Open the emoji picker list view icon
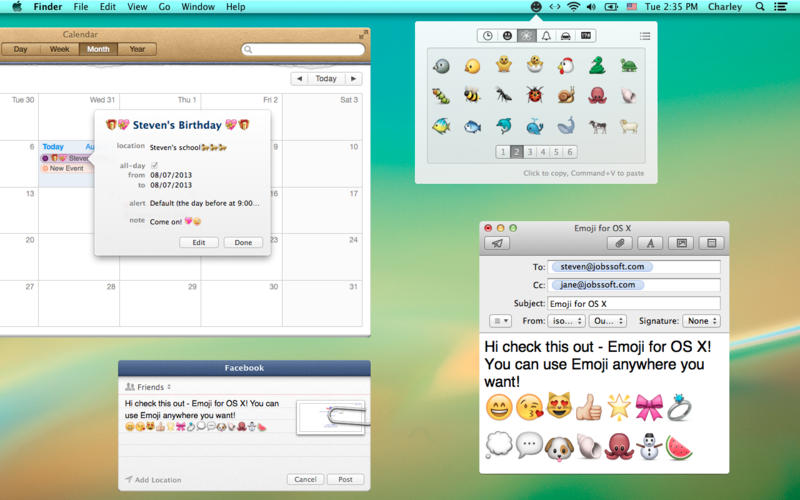This screenshot has height=500, width=800. 645,36
